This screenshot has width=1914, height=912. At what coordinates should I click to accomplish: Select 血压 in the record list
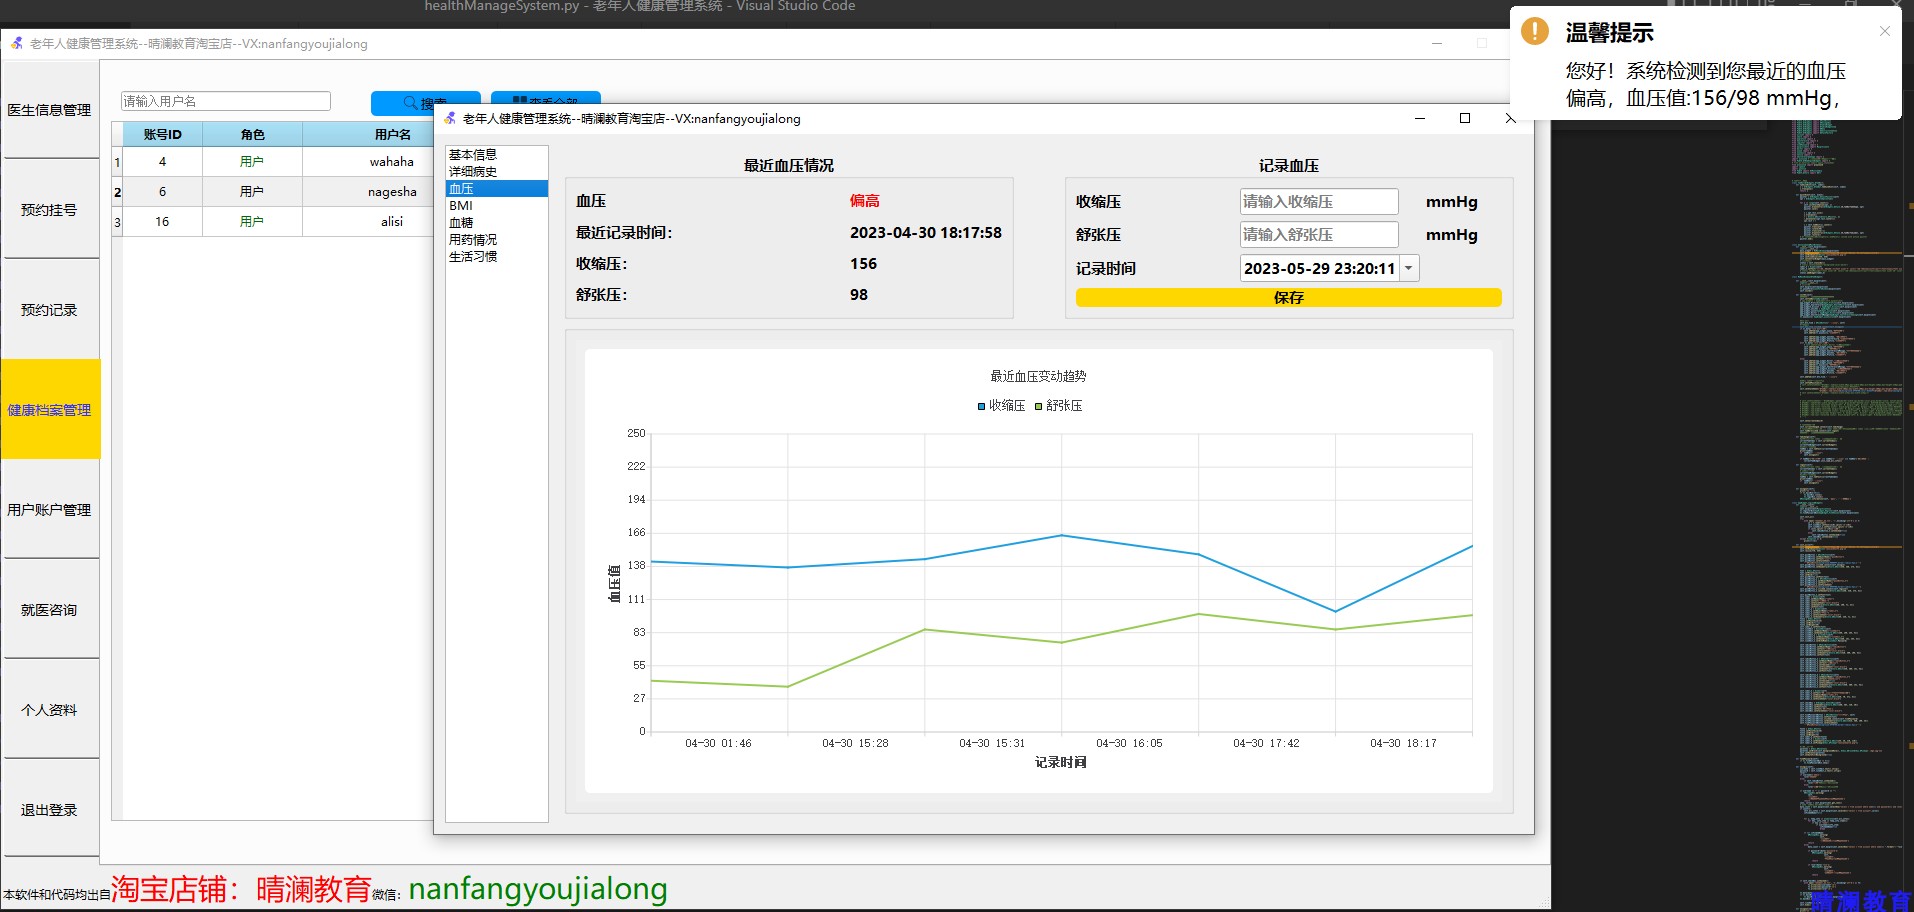point(496,188)
